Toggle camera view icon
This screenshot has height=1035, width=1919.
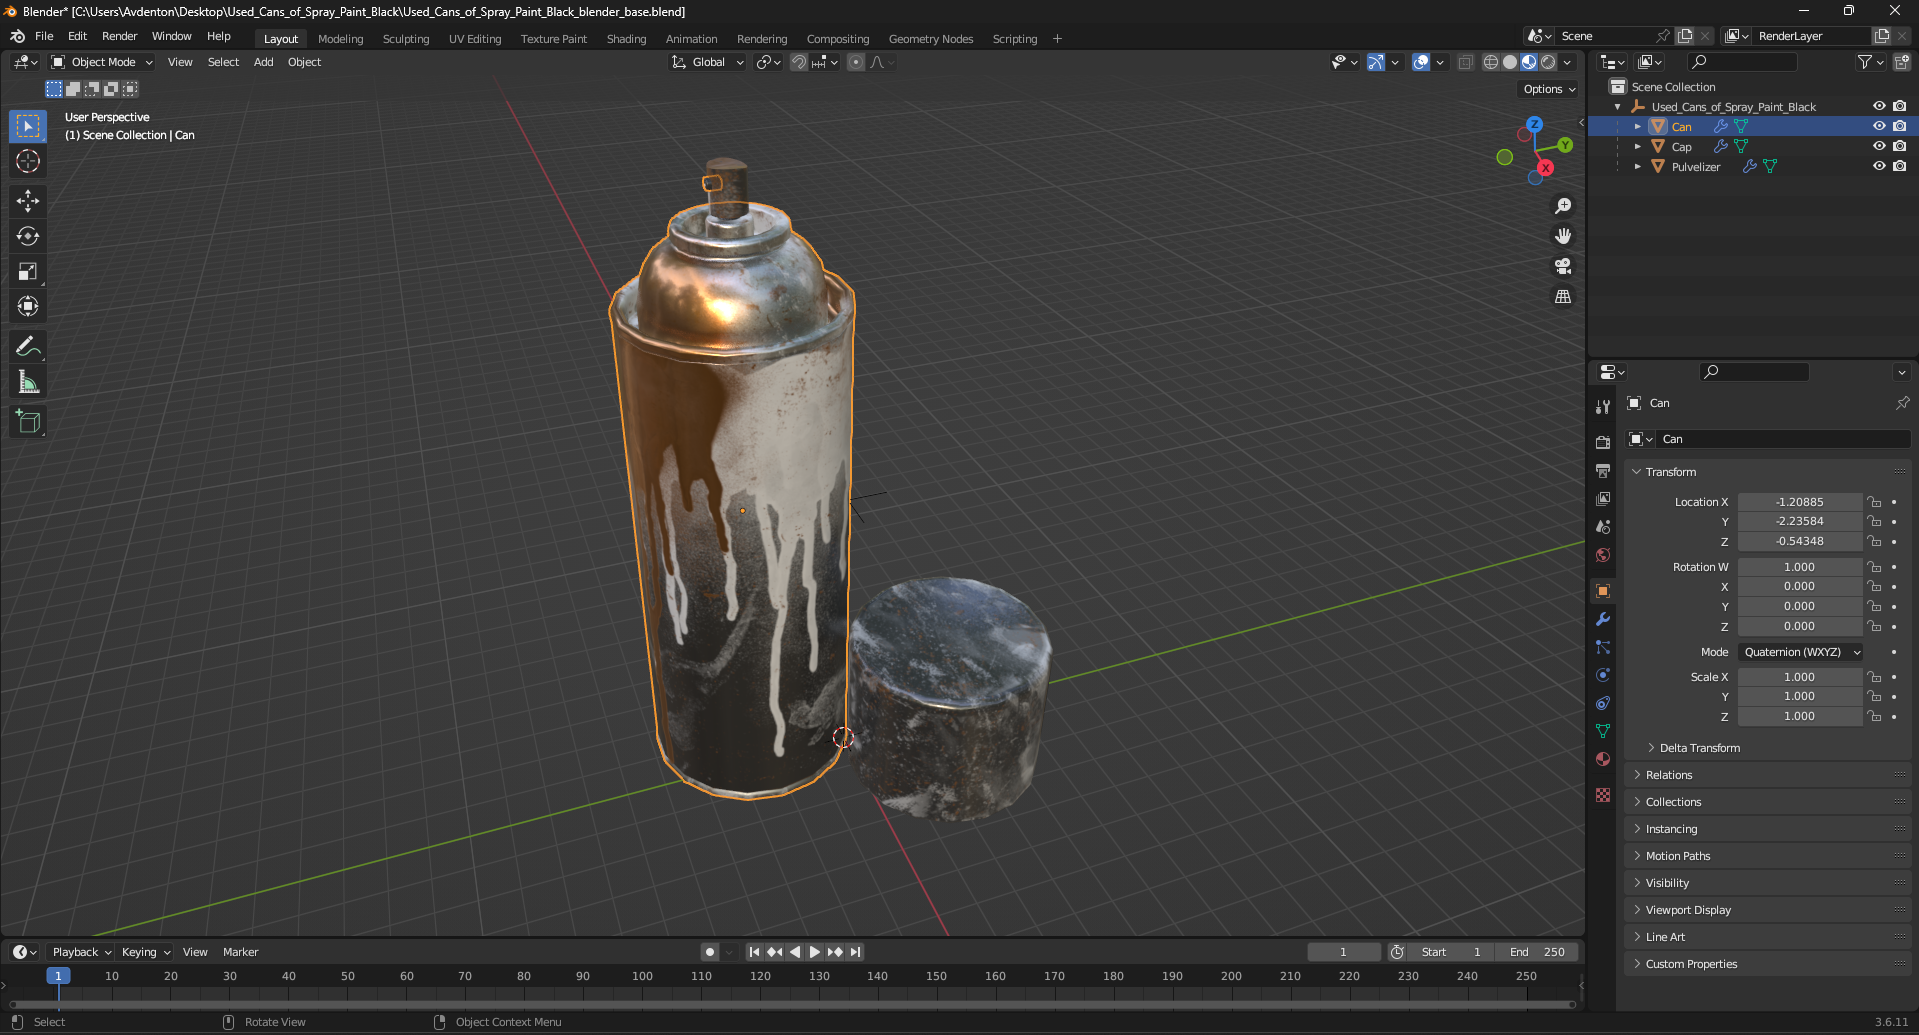pyautogui.click(x=1563, y=266)
